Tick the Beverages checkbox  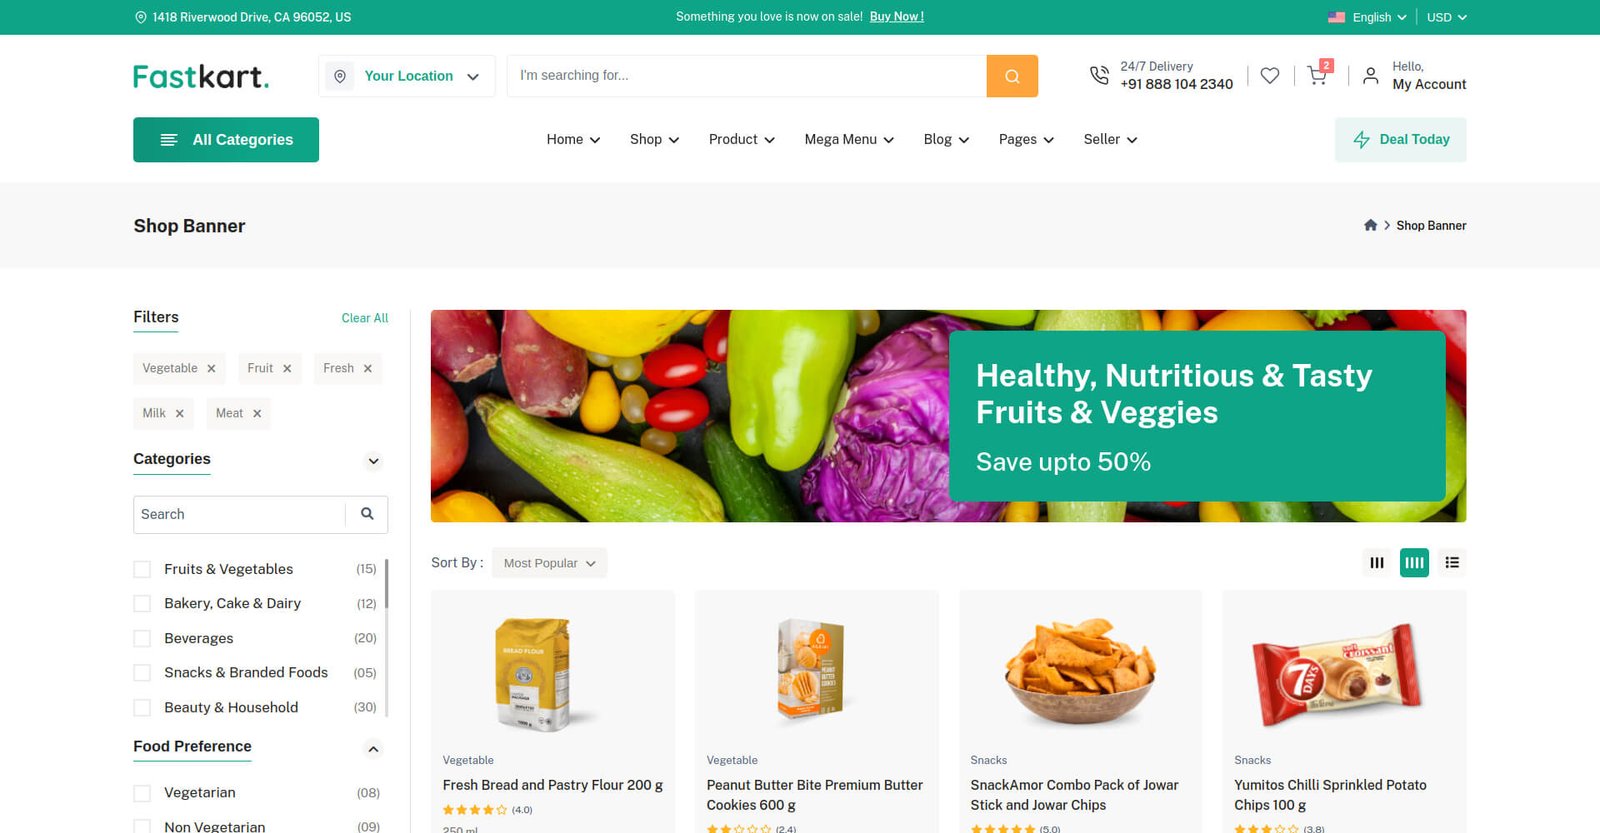[x=142, y=638]
